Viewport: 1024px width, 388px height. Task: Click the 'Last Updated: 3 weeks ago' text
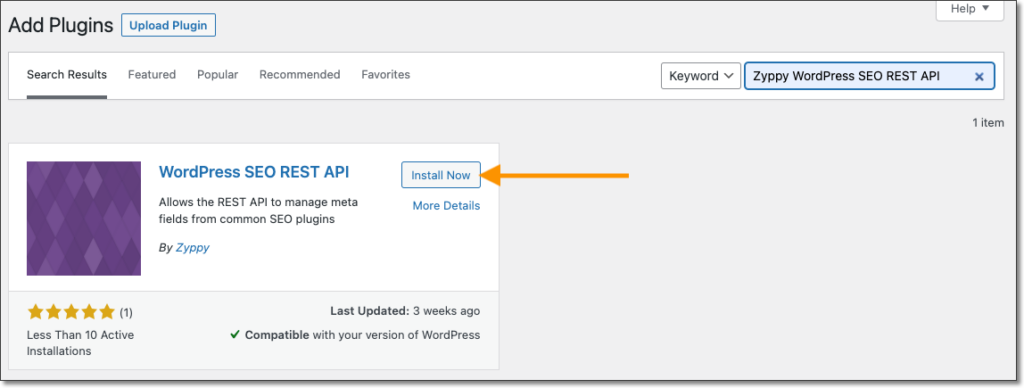tap(405, 311)
